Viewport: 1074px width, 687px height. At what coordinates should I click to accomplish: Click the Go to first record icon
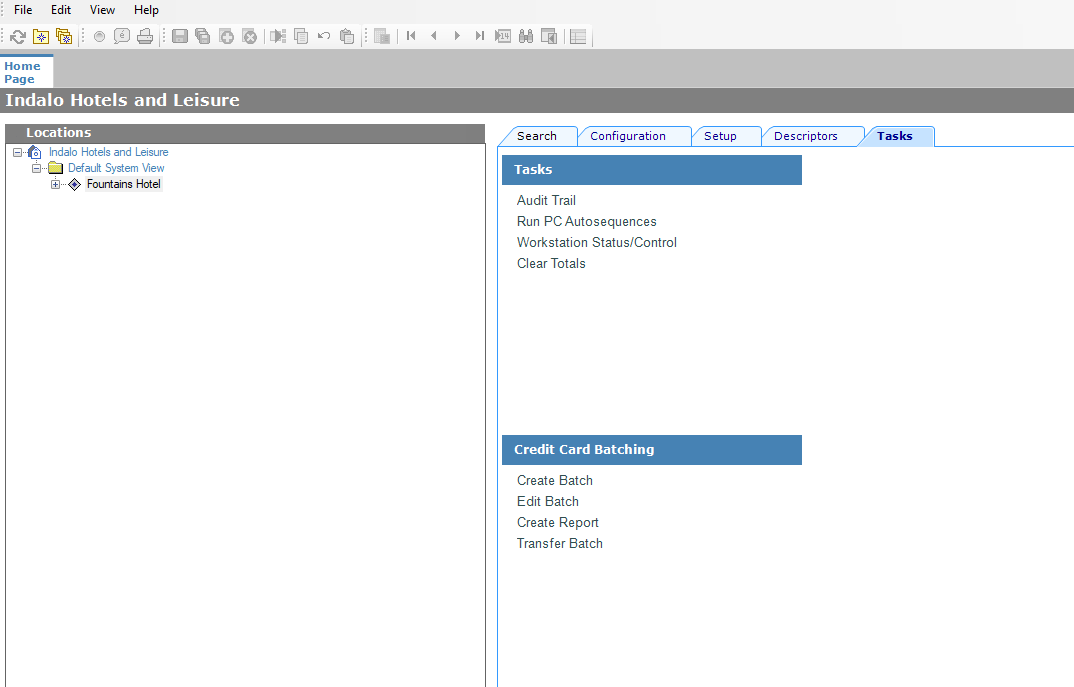[411, 37]
